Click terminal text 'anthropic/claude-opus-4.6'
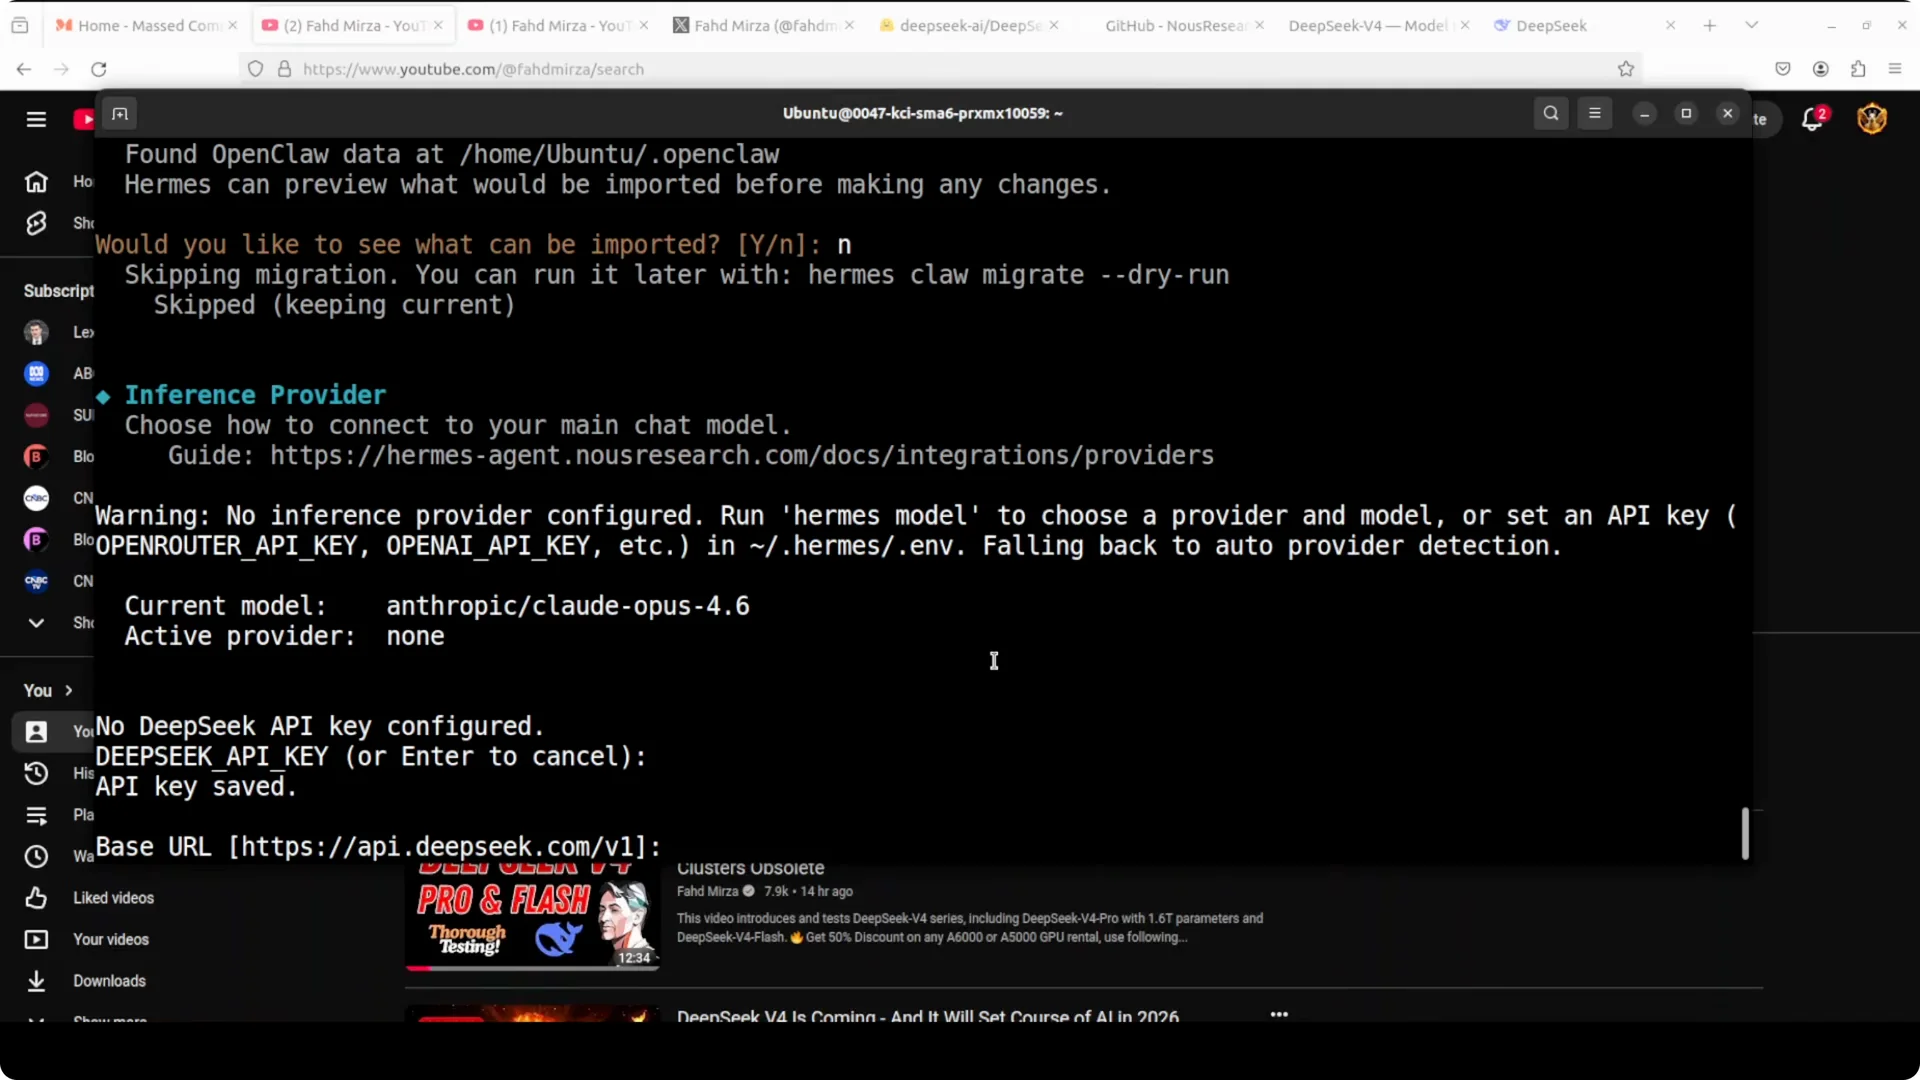This screenshot has width=1920, height=1080. click(x=567, y=606)
